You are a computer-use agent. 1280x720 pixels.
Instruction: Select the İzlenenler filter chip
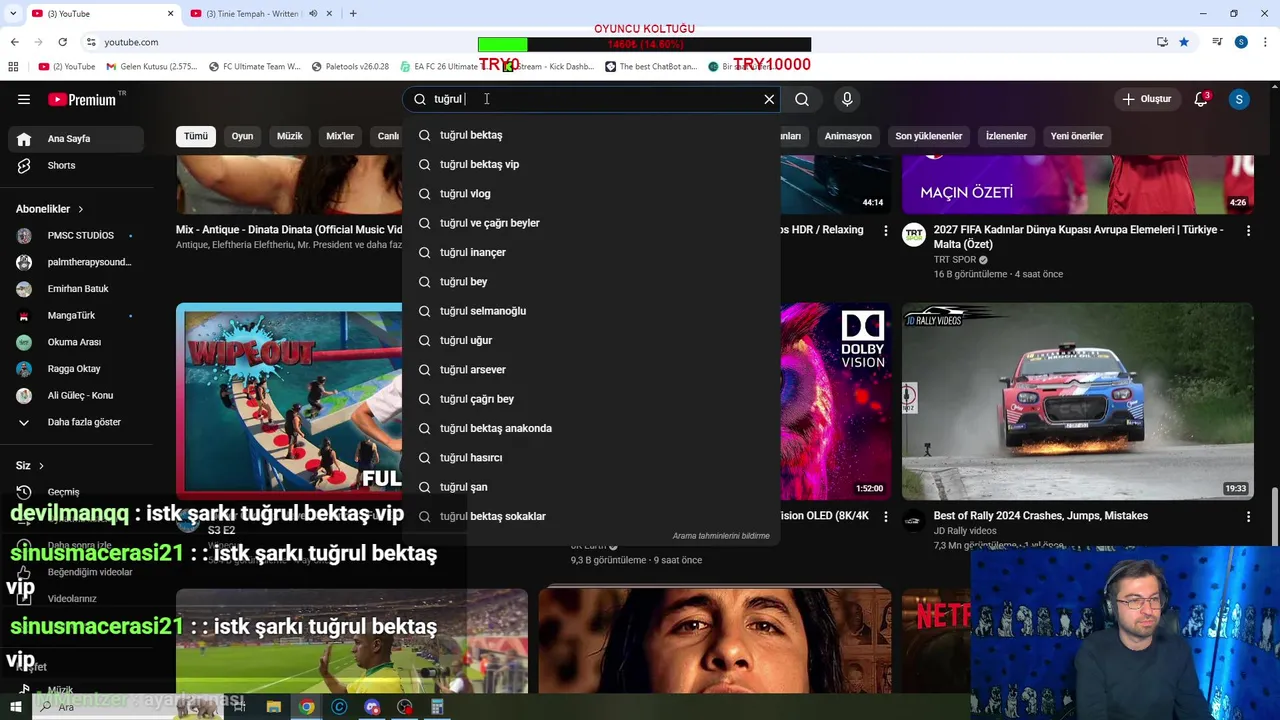(1006, 136)
